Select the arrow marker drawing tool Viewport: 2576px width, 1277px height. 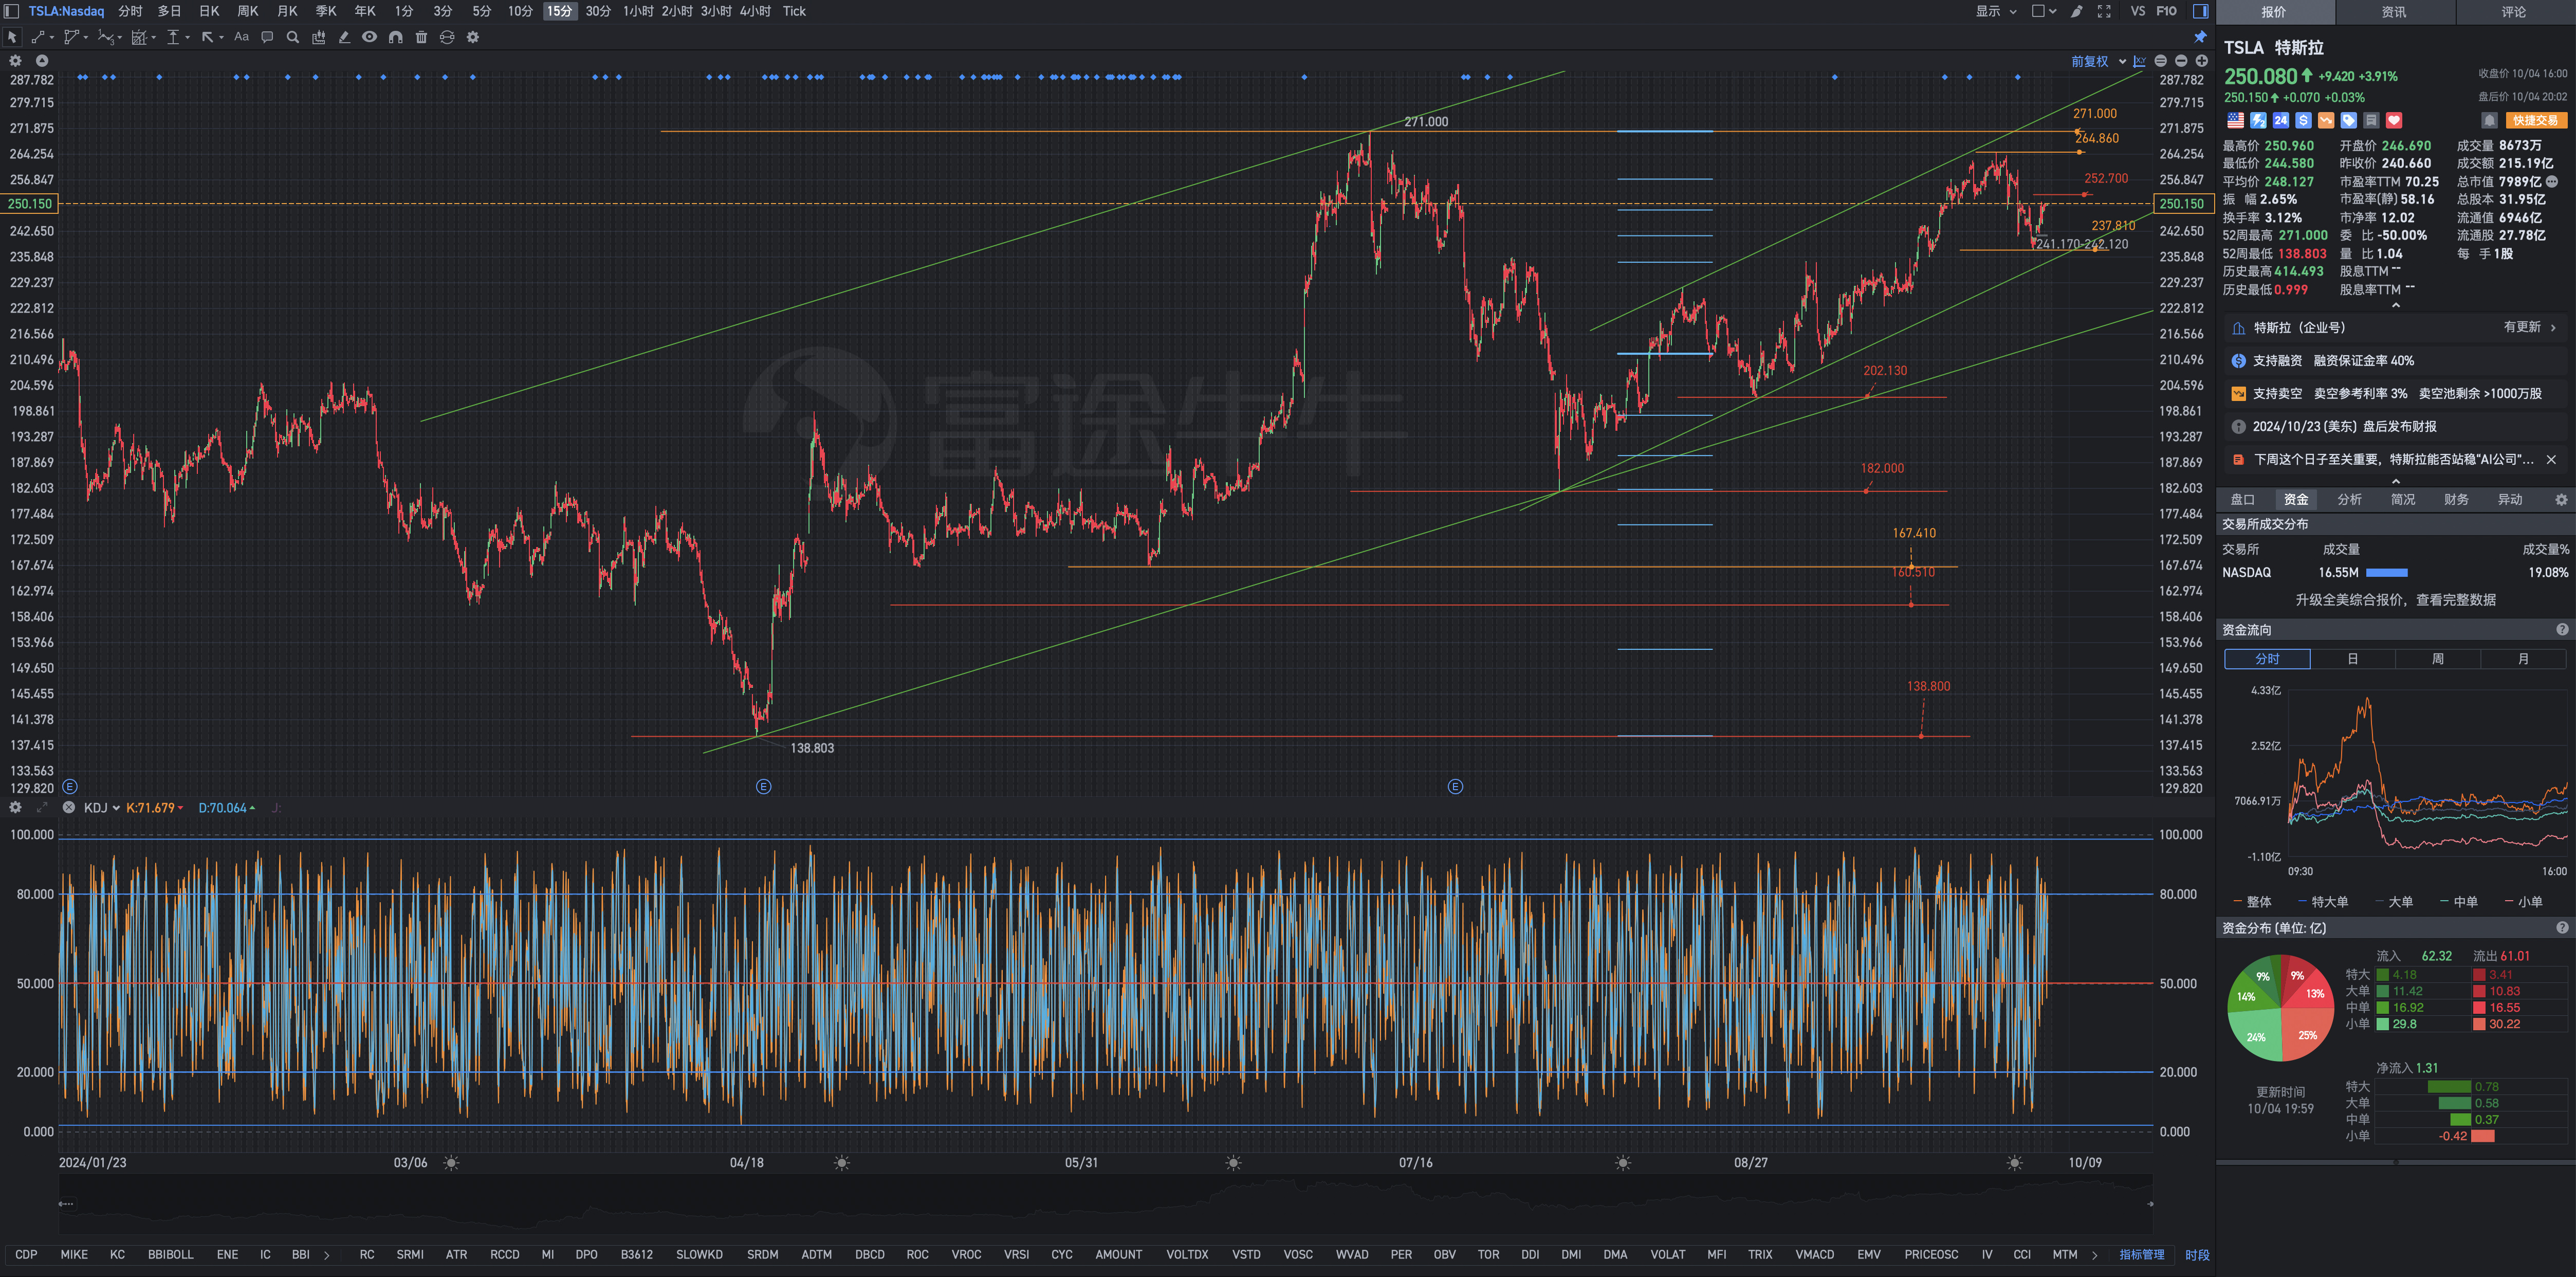click(x=207, y=37)
